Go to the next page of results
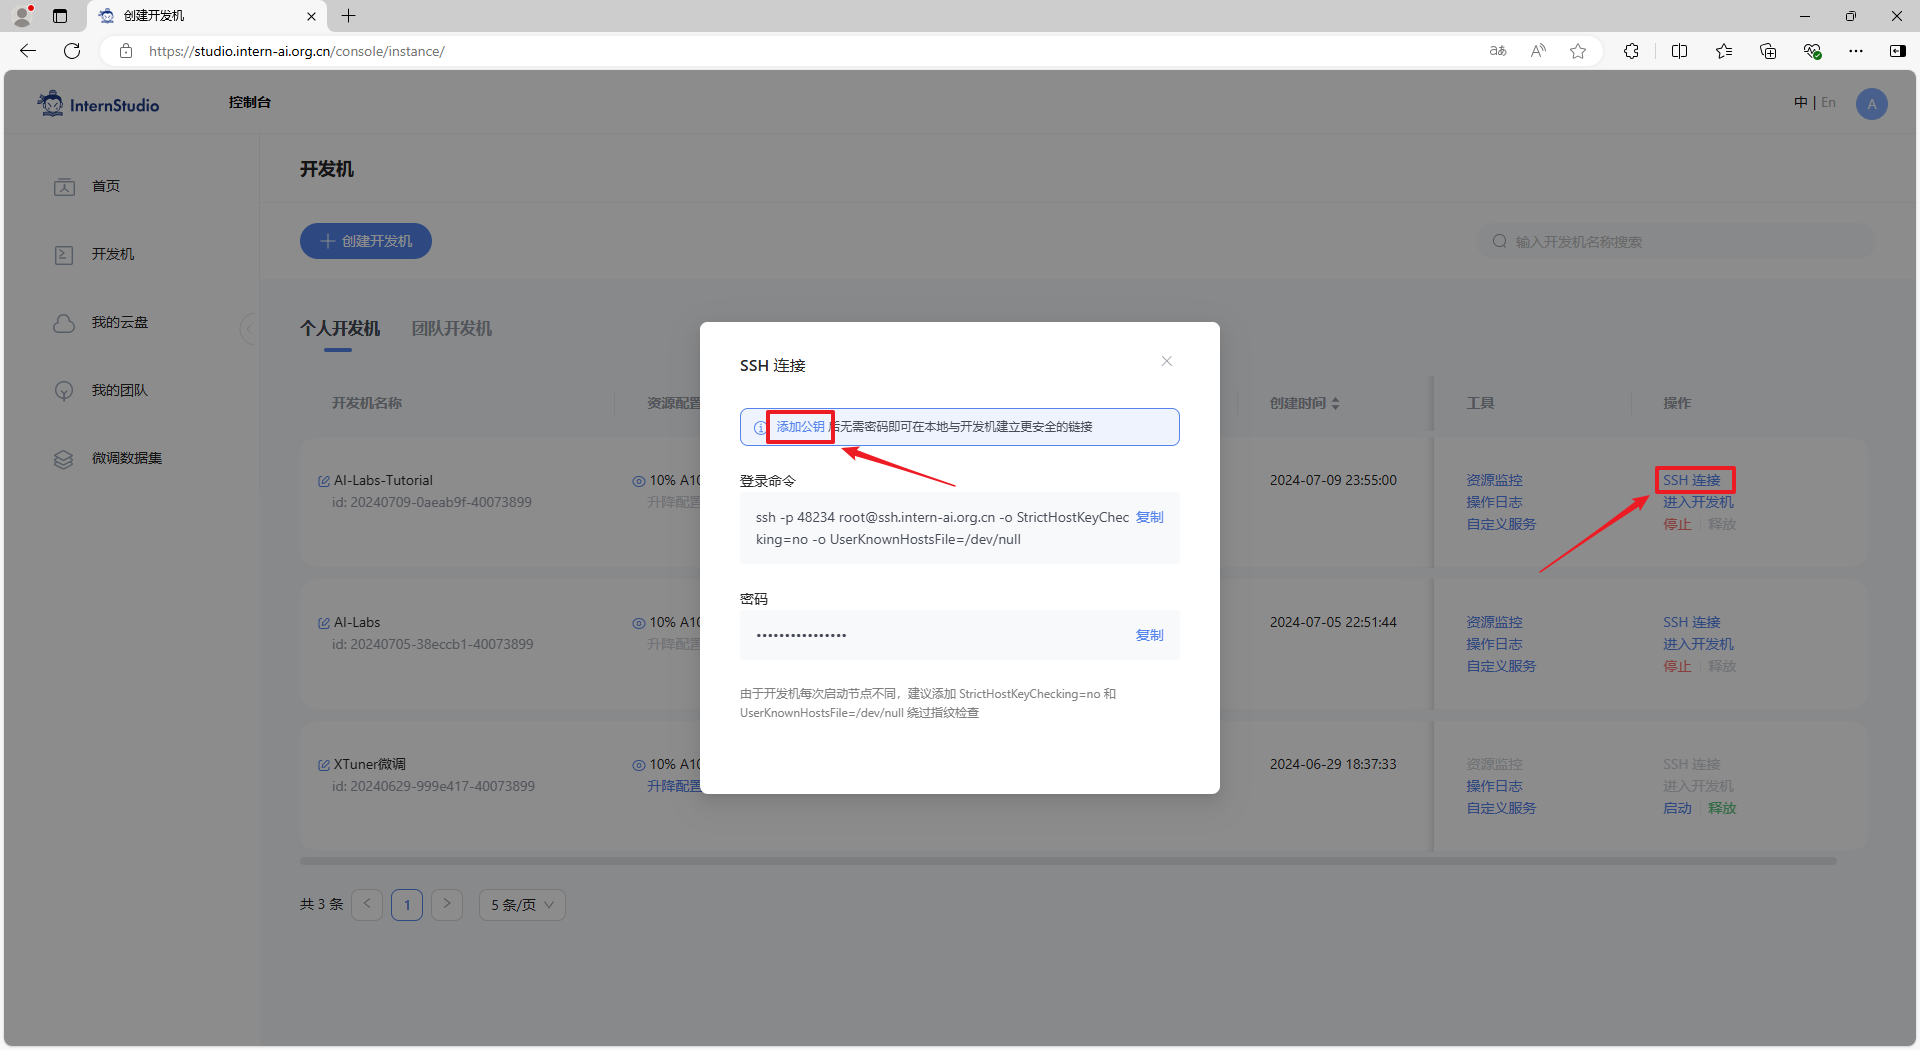Viewport: 1920px width, 1050px height. click(447, 904)
